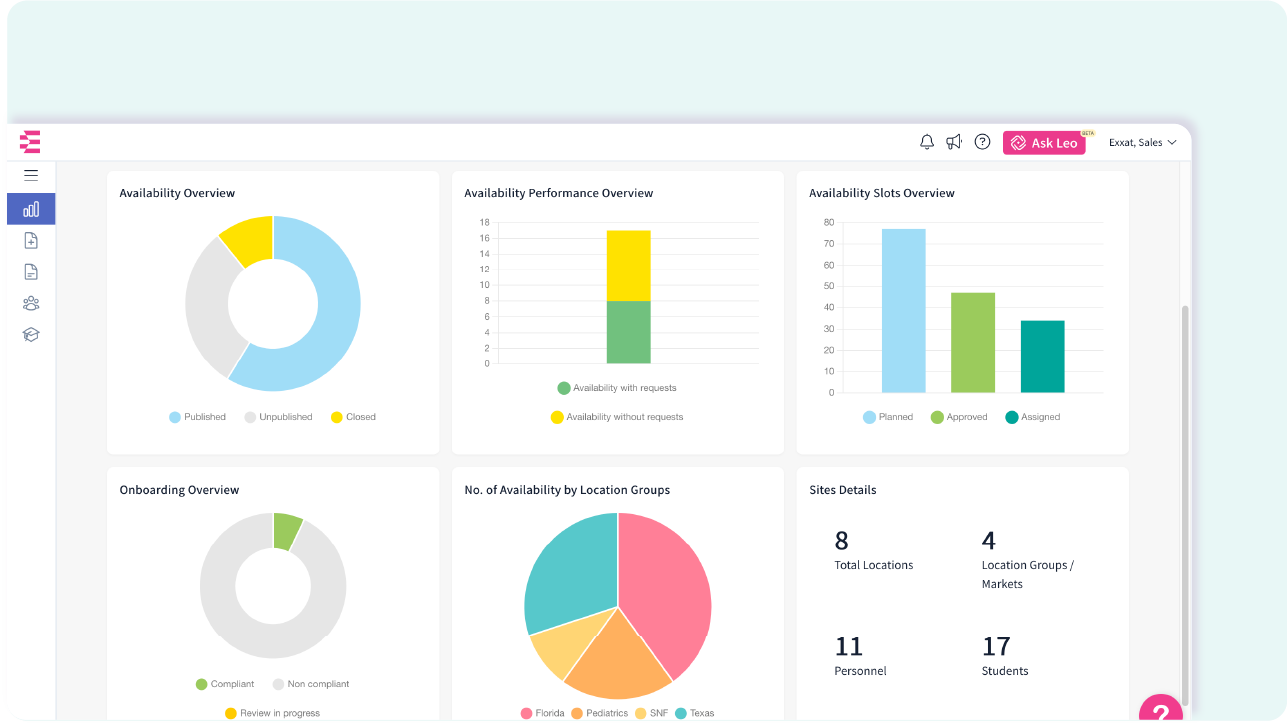Click the Sites Details title
This screenshot has width=1287, height=726.
coord(843,490)
